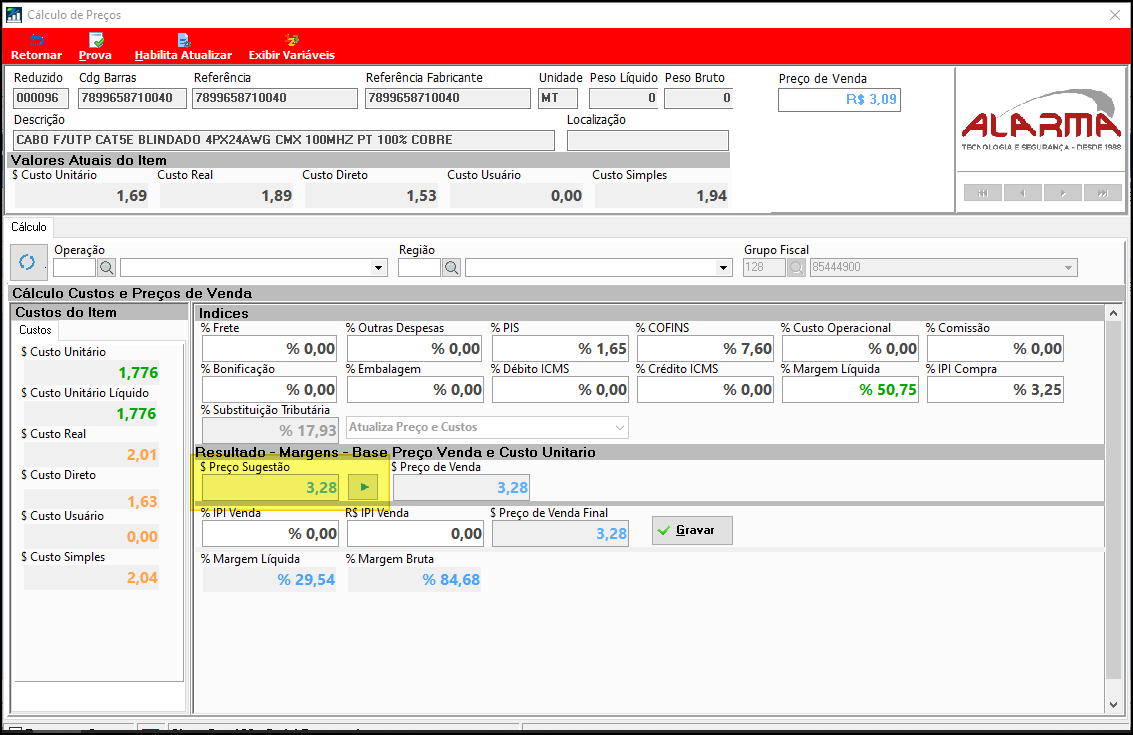Click % Débito ICMS input field

pyautogui.click(x=560, y=390)
